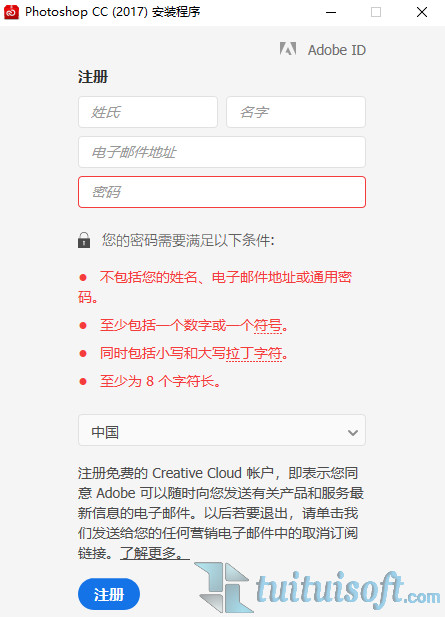Submit with the blue 注册 button

109,594
